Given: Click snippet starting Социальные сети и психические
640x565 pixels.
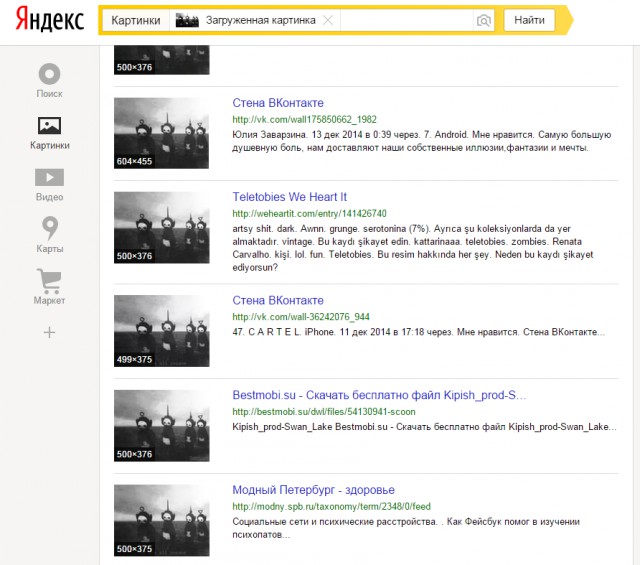Looking at the screenshot, I should [406, 528].
